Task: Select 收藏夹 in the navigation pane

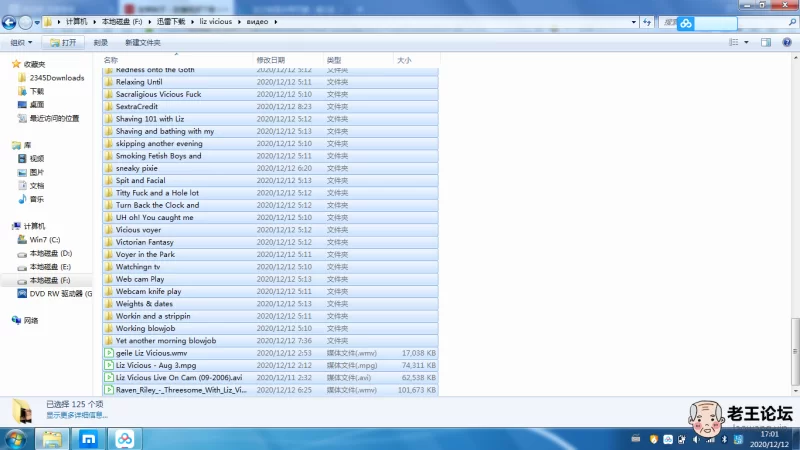Action: (34, 64)
